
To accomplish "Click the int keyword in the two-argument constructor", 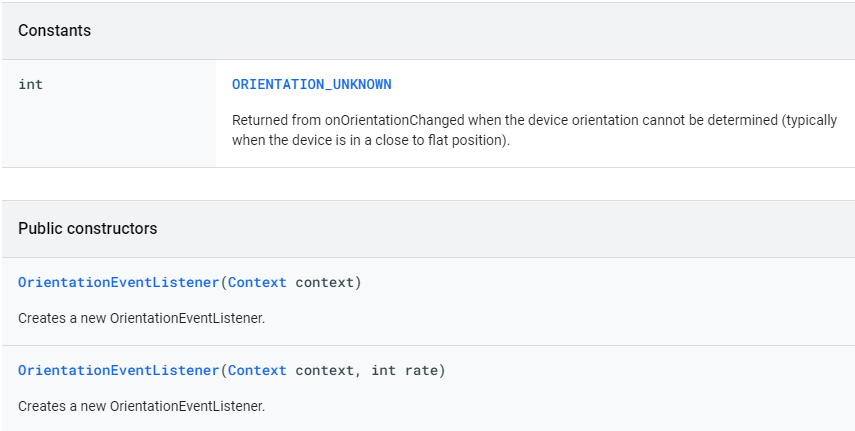I will click(x=383, y=371).
